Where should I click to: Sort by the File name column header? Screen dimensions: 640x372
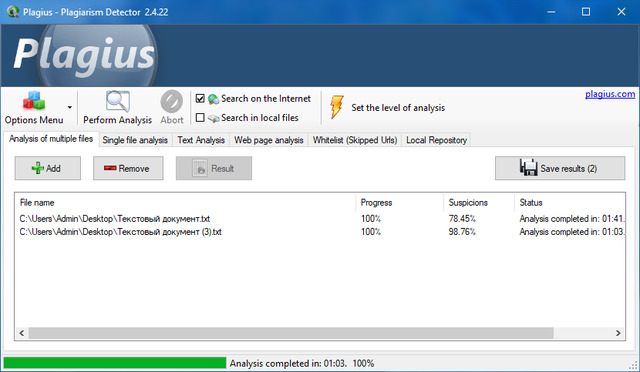click(185, 203)
